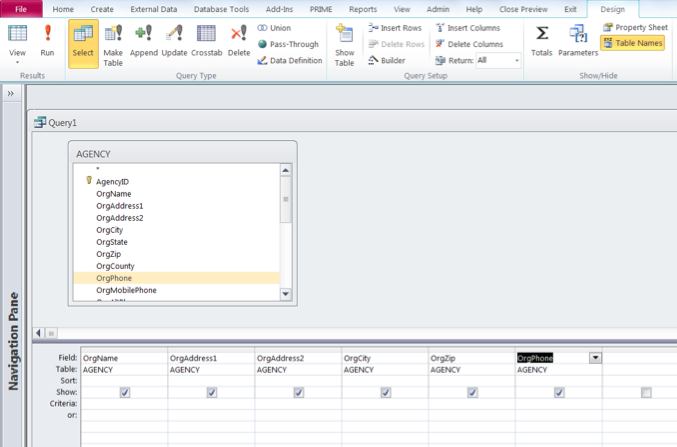Expand the Navigation Pane
The height and width of the screenshot is (447, 677).
(x=10, y=93)
